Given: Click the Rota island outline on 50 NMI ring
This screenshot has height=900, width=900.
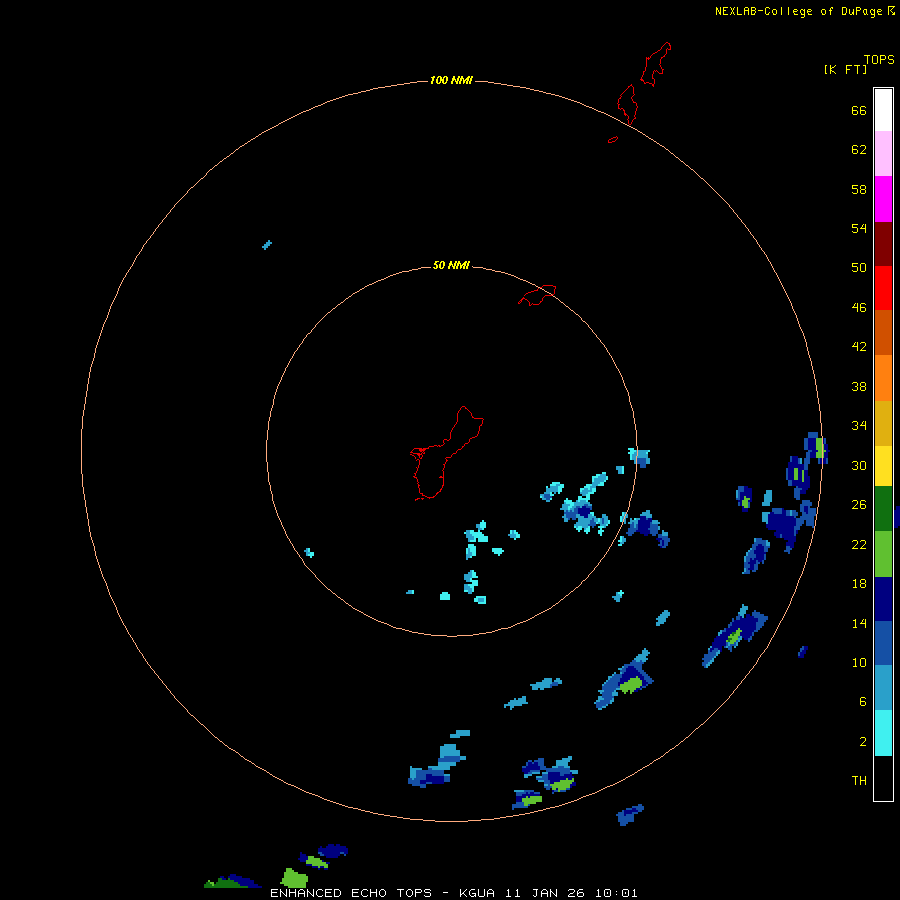Looking at the screenshot, I should point(537,295).
